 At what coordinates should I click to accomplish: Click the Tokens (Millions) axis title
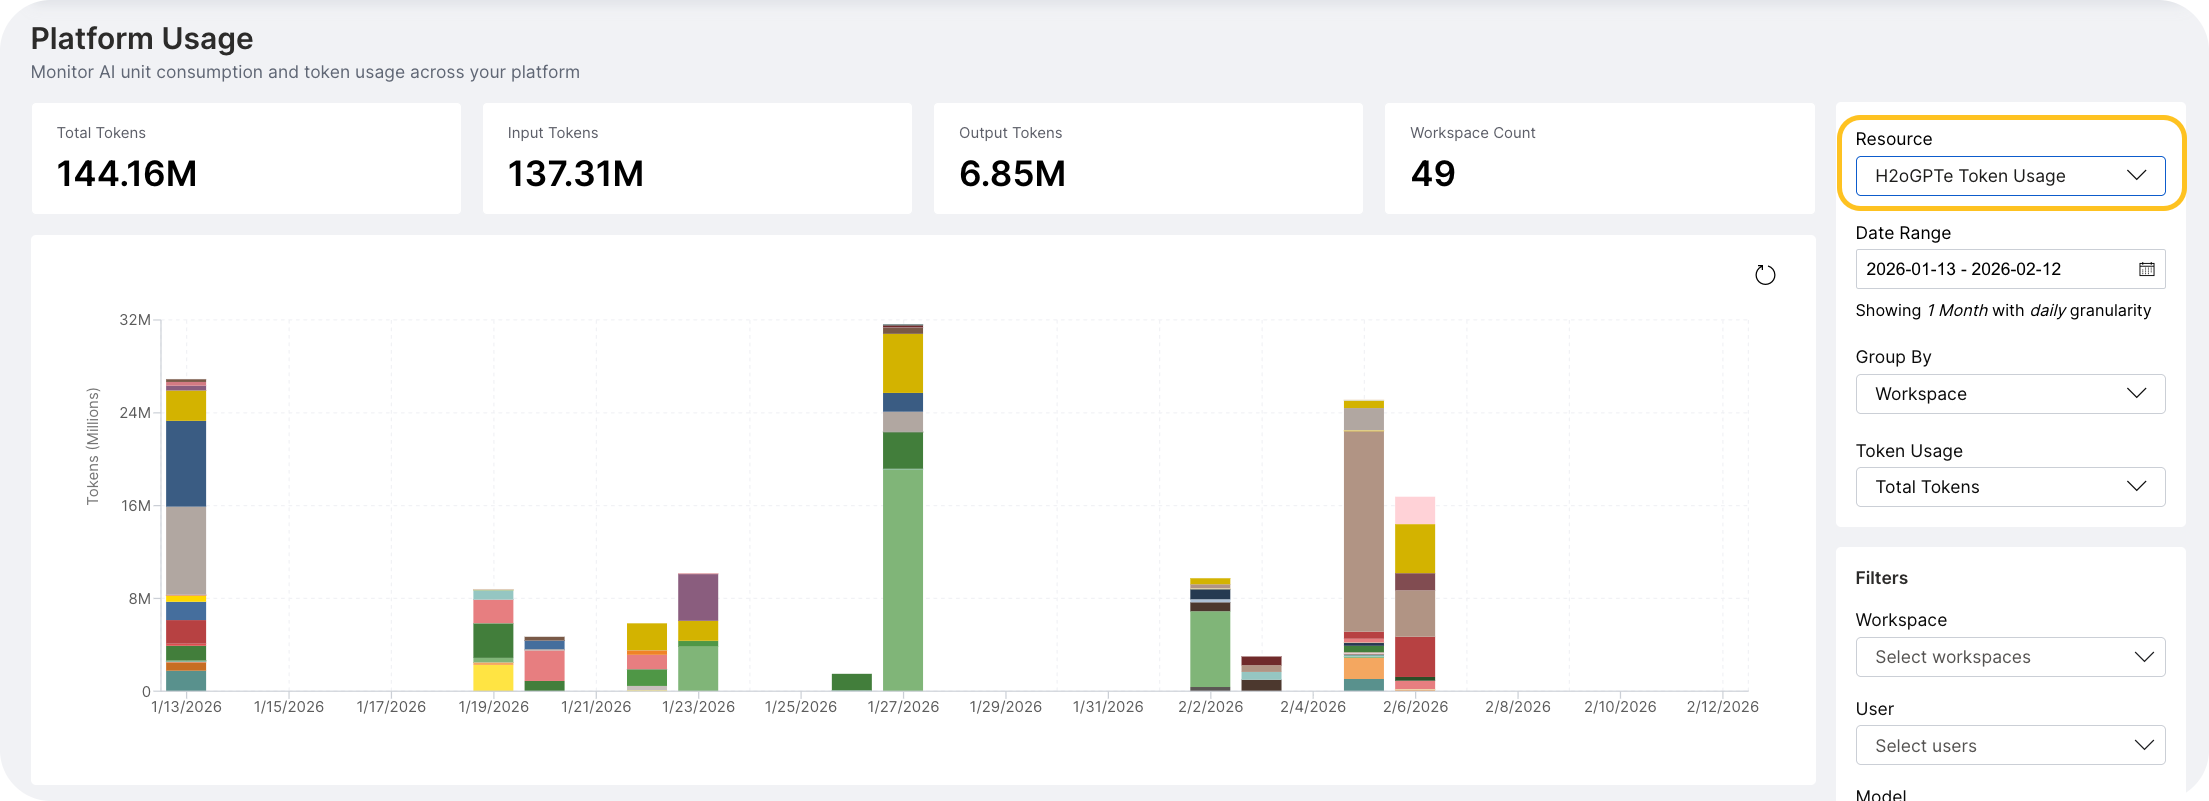[93, 446]
